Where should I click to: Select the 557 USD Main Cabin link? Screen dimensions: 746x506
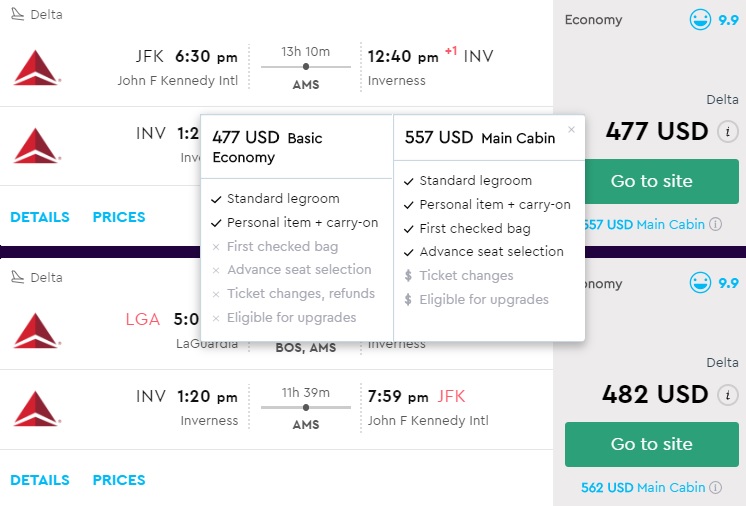point(645,225)
